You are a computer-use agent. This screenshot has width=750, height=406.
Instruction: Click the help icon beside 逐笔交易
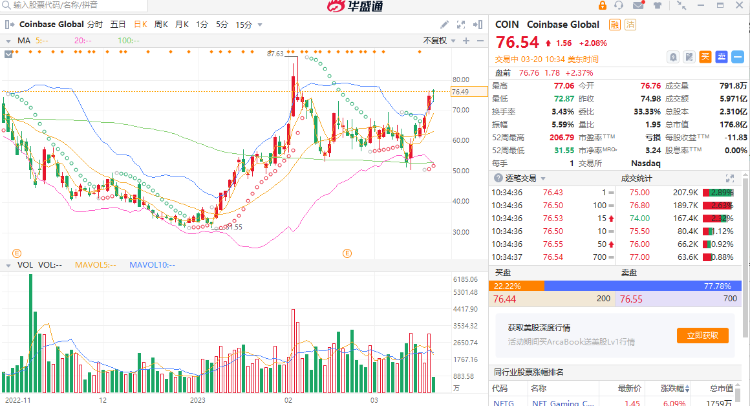point(498,178)
